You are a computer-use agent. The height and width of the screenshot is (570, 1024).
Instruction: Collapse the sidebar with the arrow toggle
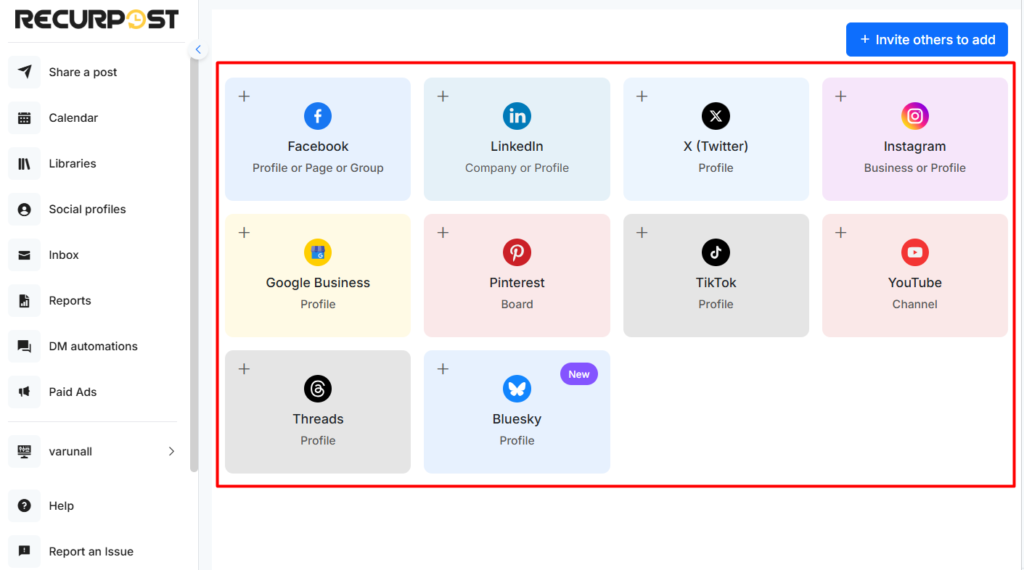pos(198,50)
